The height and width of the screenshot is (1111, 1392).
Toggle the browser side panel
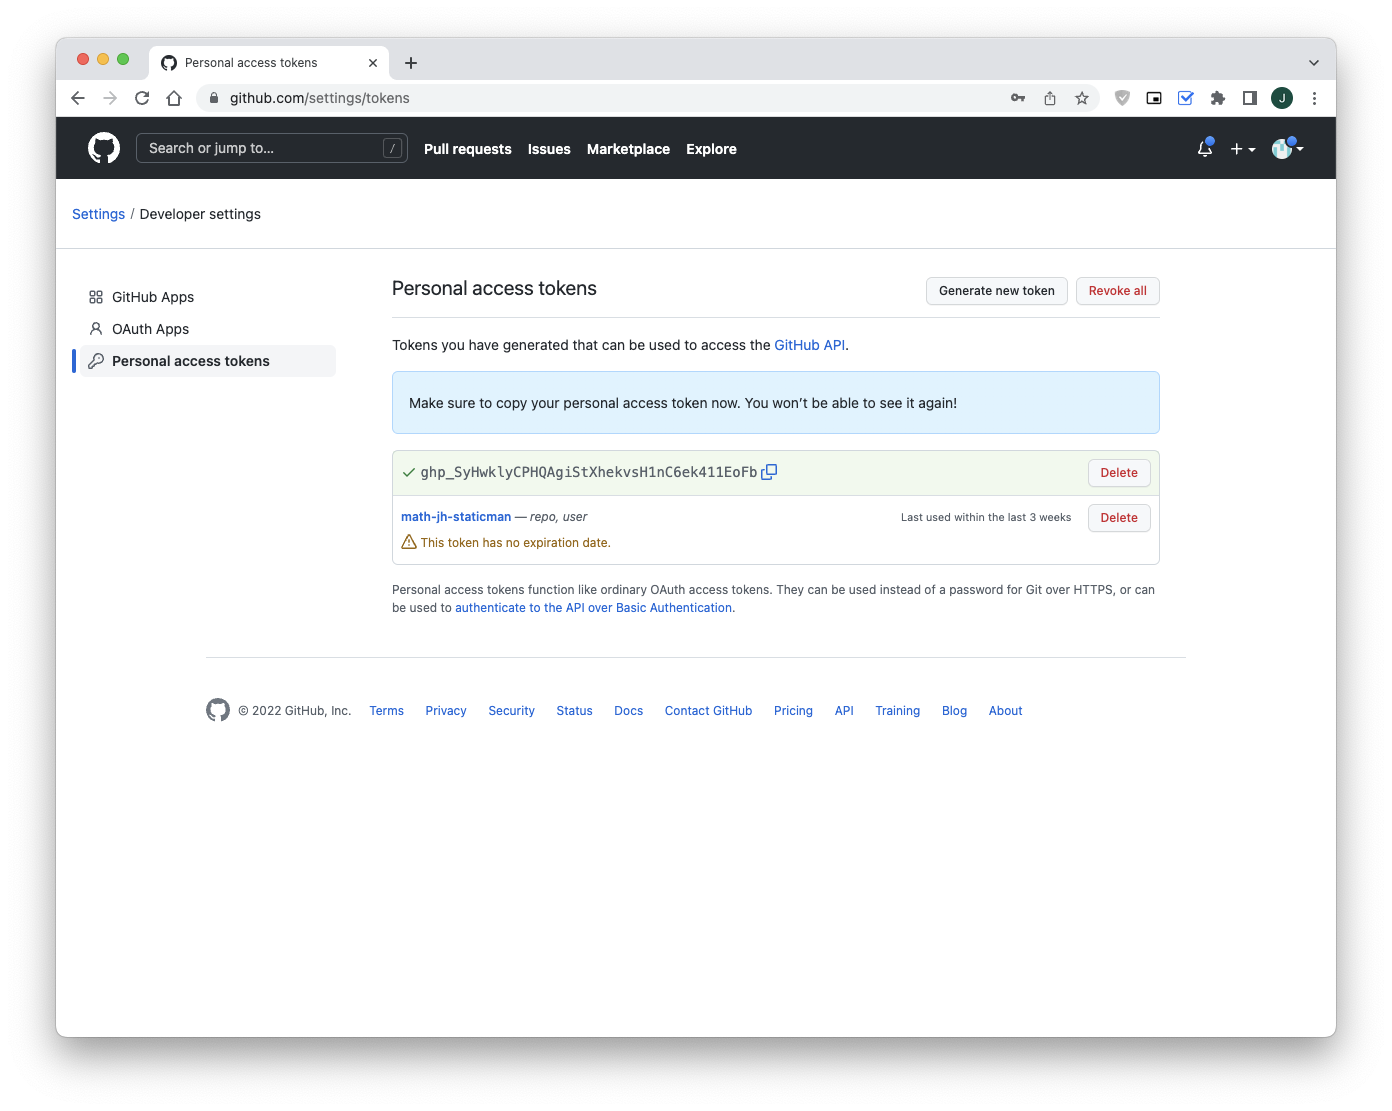point(1250,98)
